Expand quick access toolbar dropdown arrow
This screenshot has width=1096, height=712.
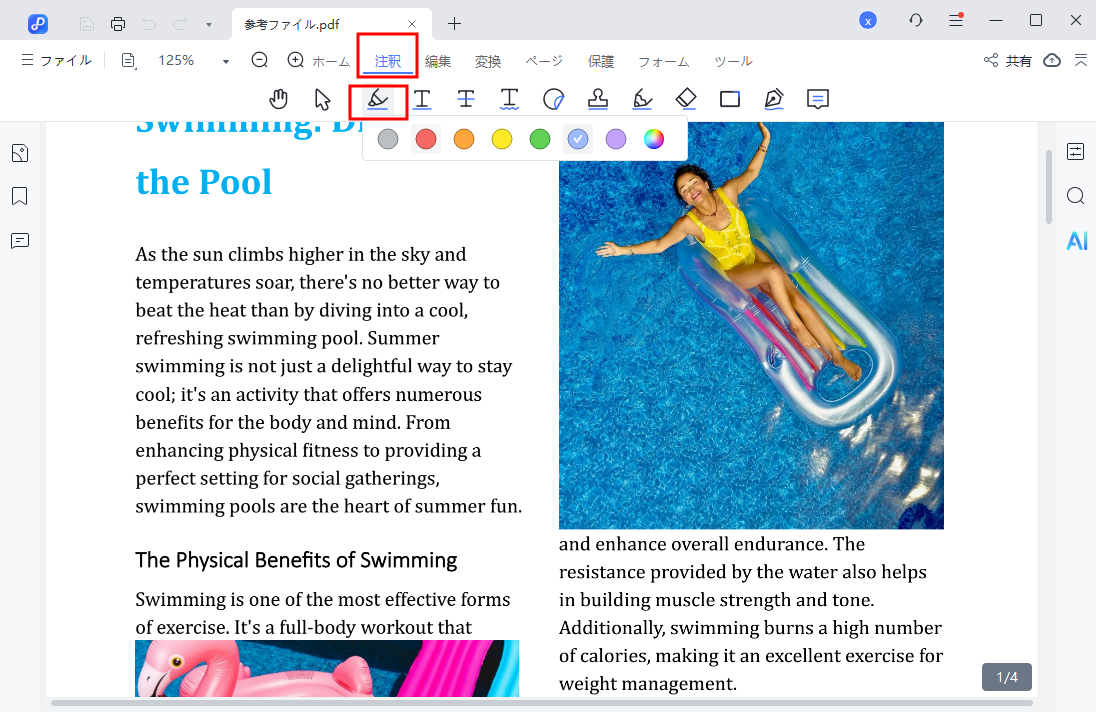(208, 23)
